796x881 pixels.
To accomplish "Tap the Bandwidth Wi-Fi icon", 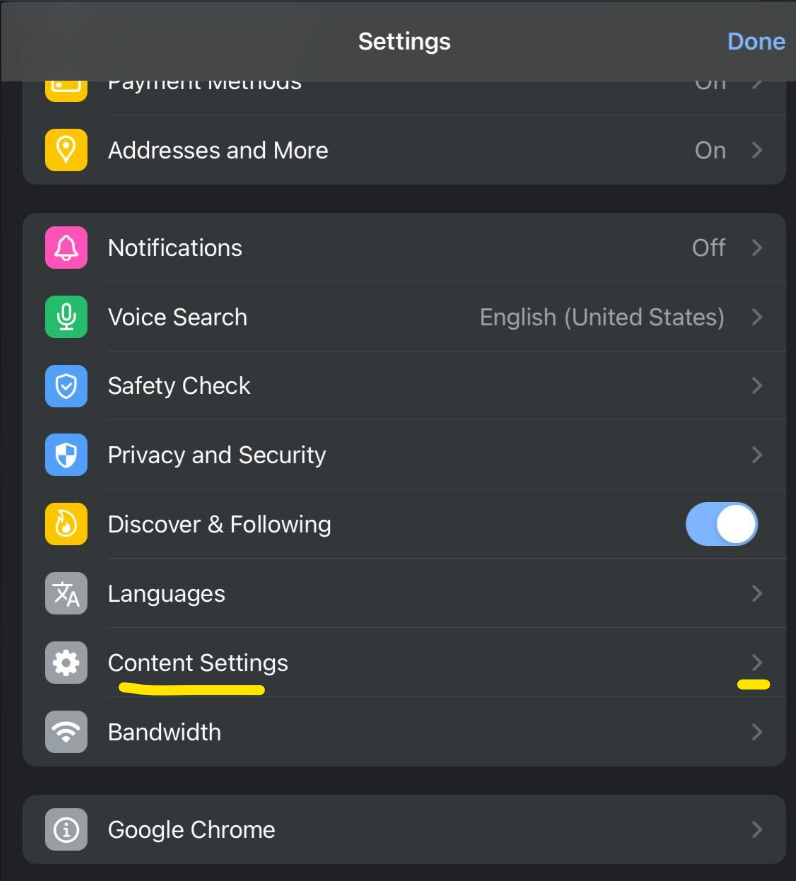I will (66, 732).
